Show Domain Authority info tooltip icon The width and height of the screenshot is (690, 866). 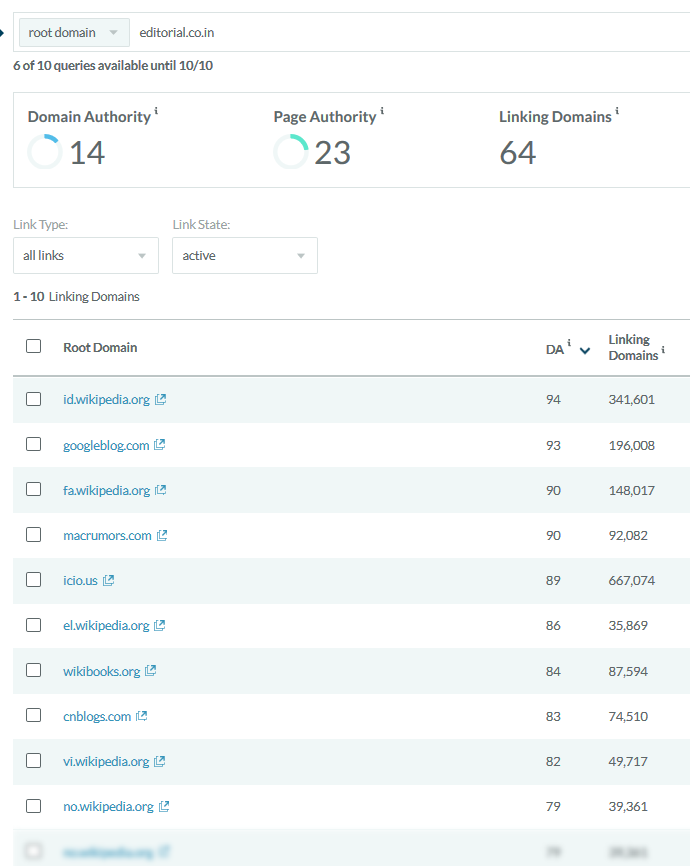156,111
